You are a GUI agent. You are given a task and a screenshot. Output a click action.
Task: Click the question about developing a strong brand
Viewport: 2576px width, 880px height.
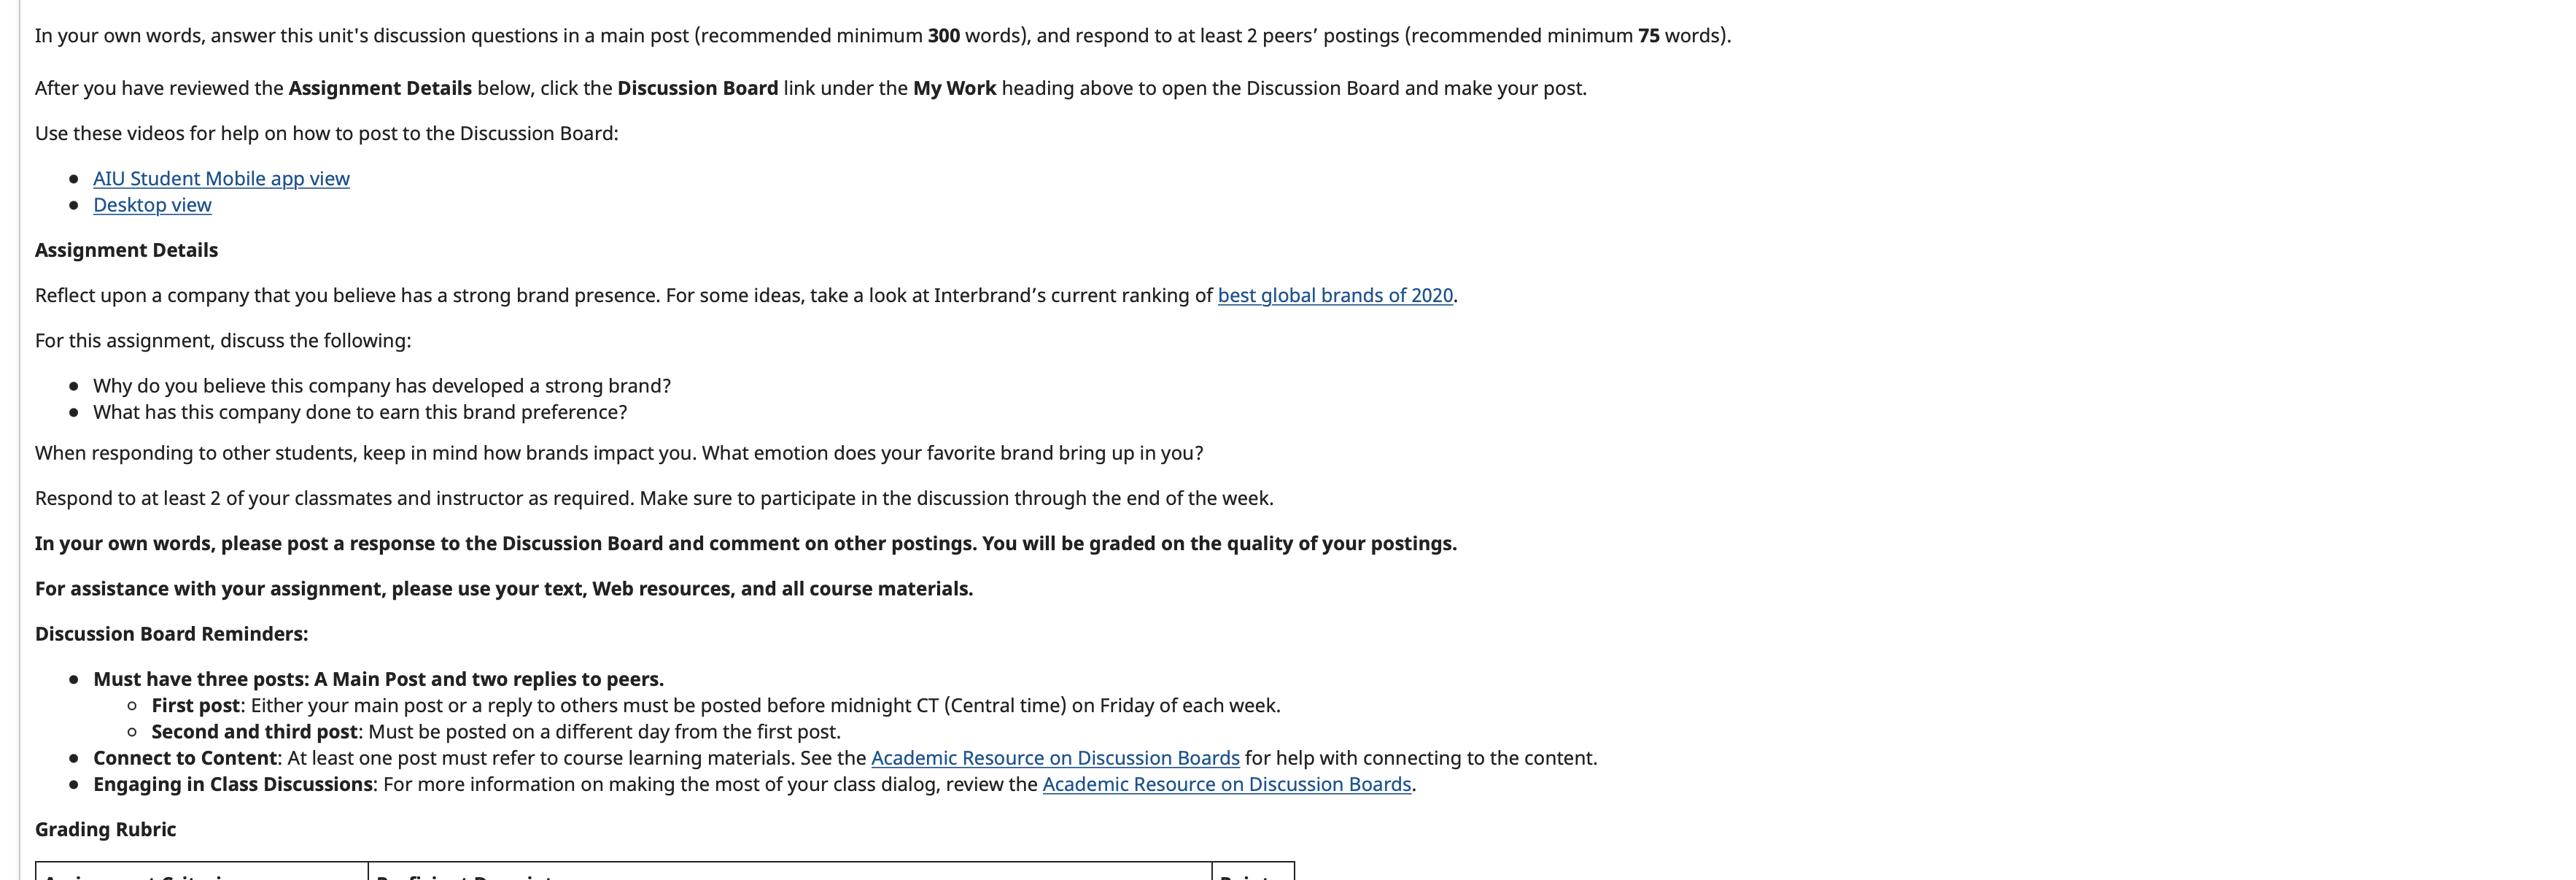(x=382, y=386)
